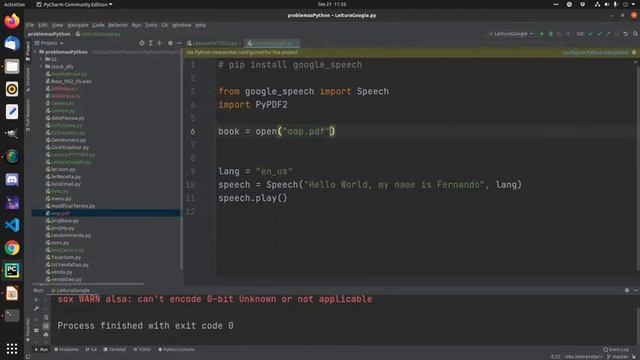Launch Discord from the dock

pyautogui.click(x=12, y=180)
